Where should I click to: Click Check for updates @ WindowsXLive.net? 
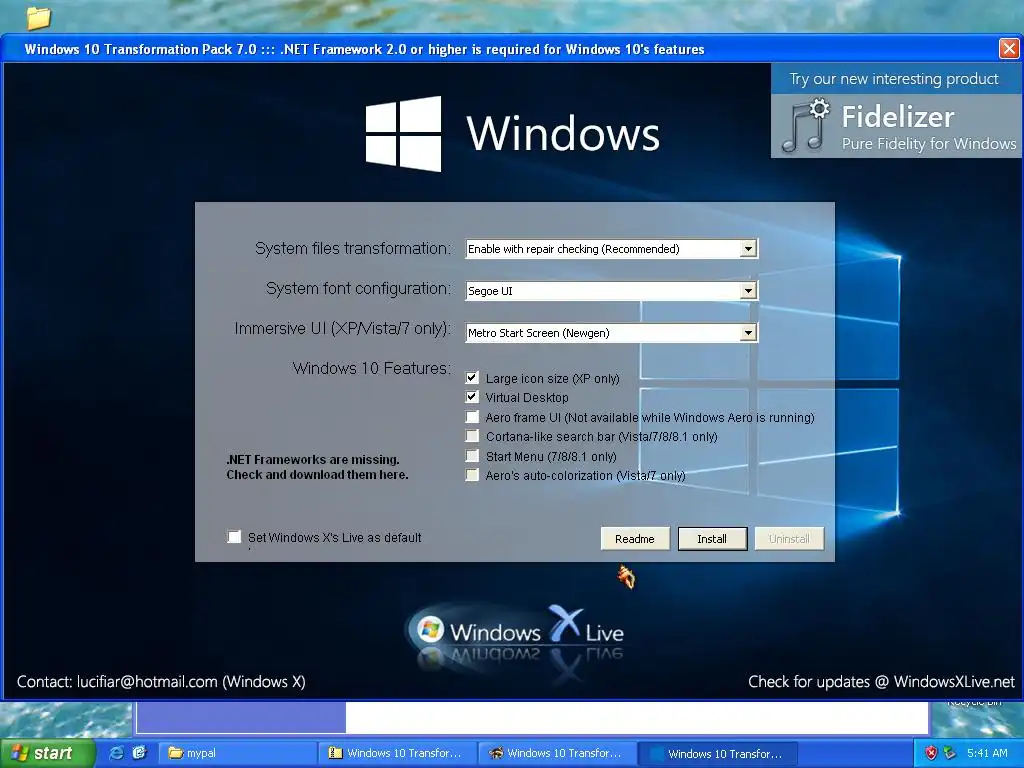tap(882, 682)
